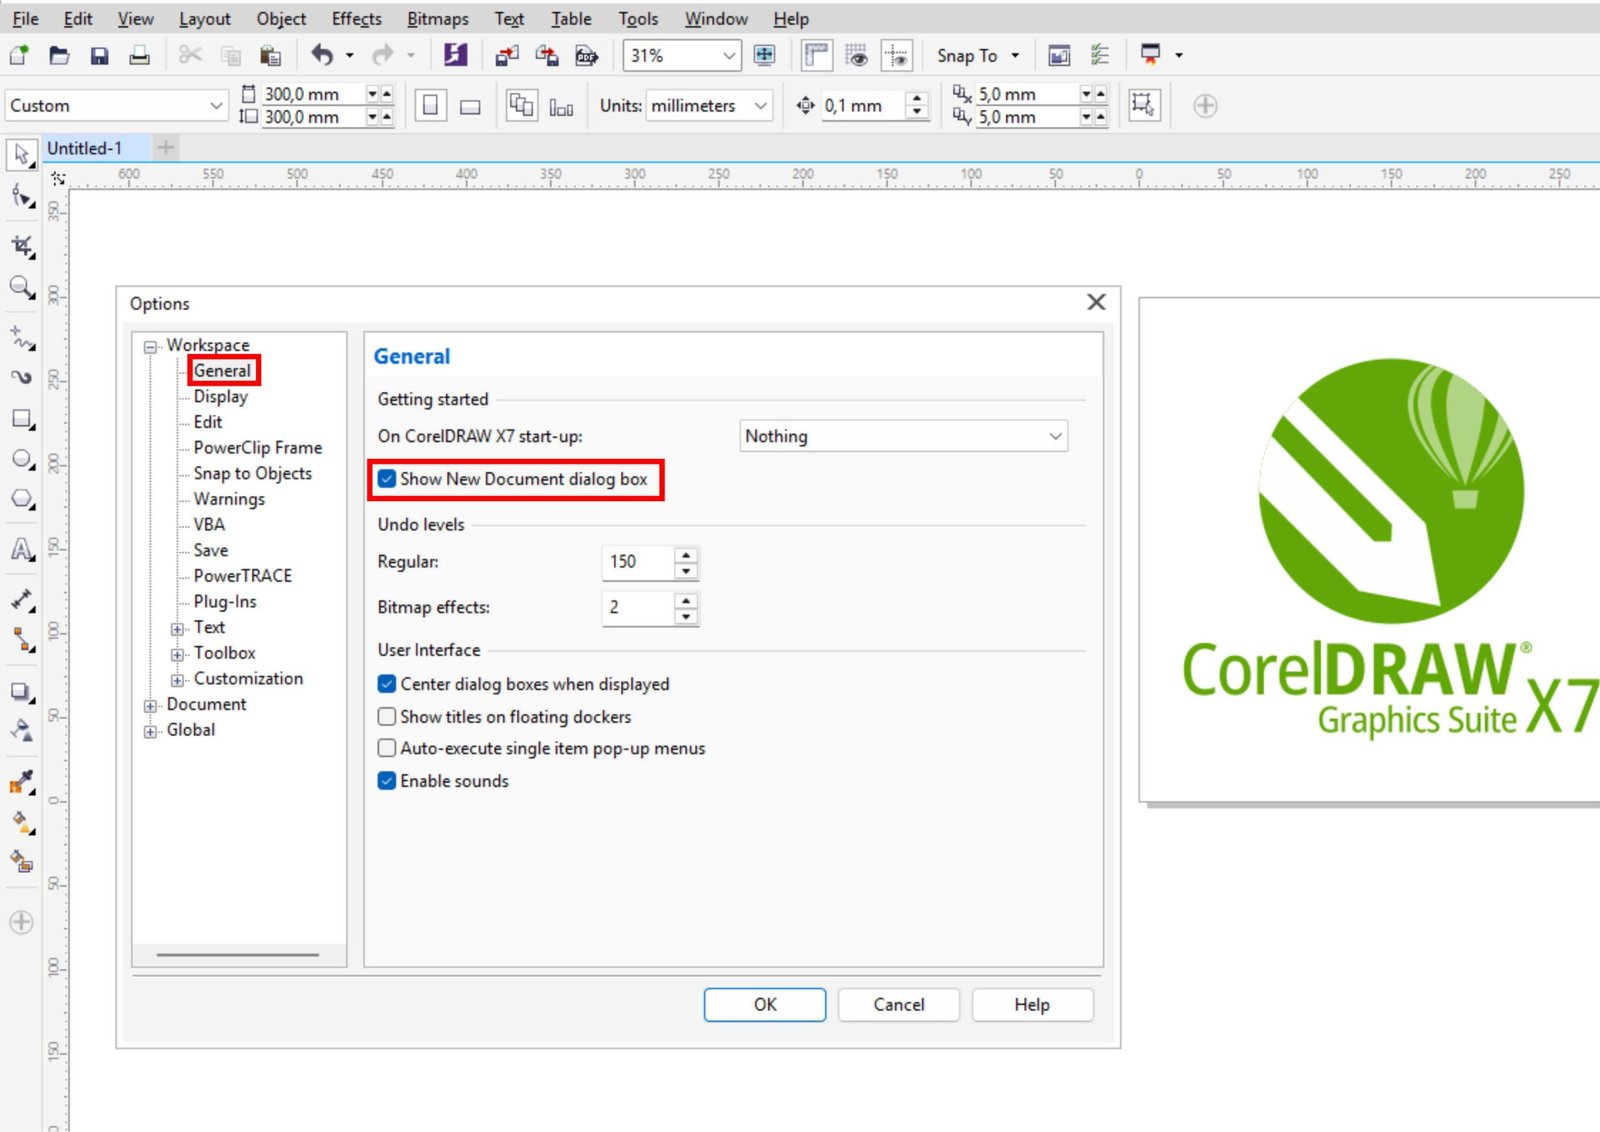This screenshot has width=1600, height=1132.
Task: Open the Units dropdown showing millimeters
Action: tap(760, 106)
